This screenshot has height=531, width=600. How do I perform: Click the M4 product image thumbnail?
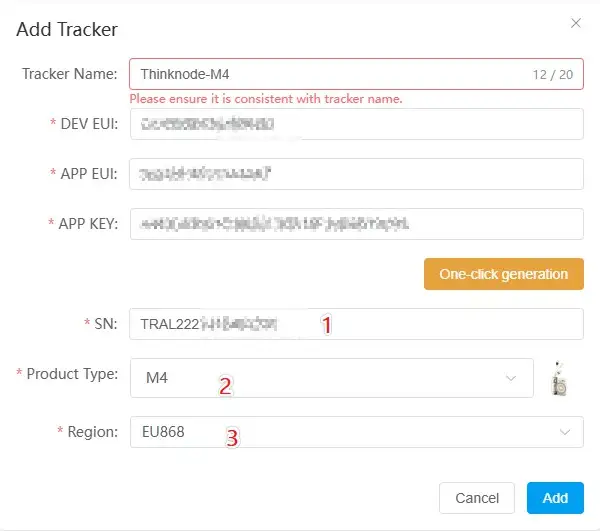[561, 379]
